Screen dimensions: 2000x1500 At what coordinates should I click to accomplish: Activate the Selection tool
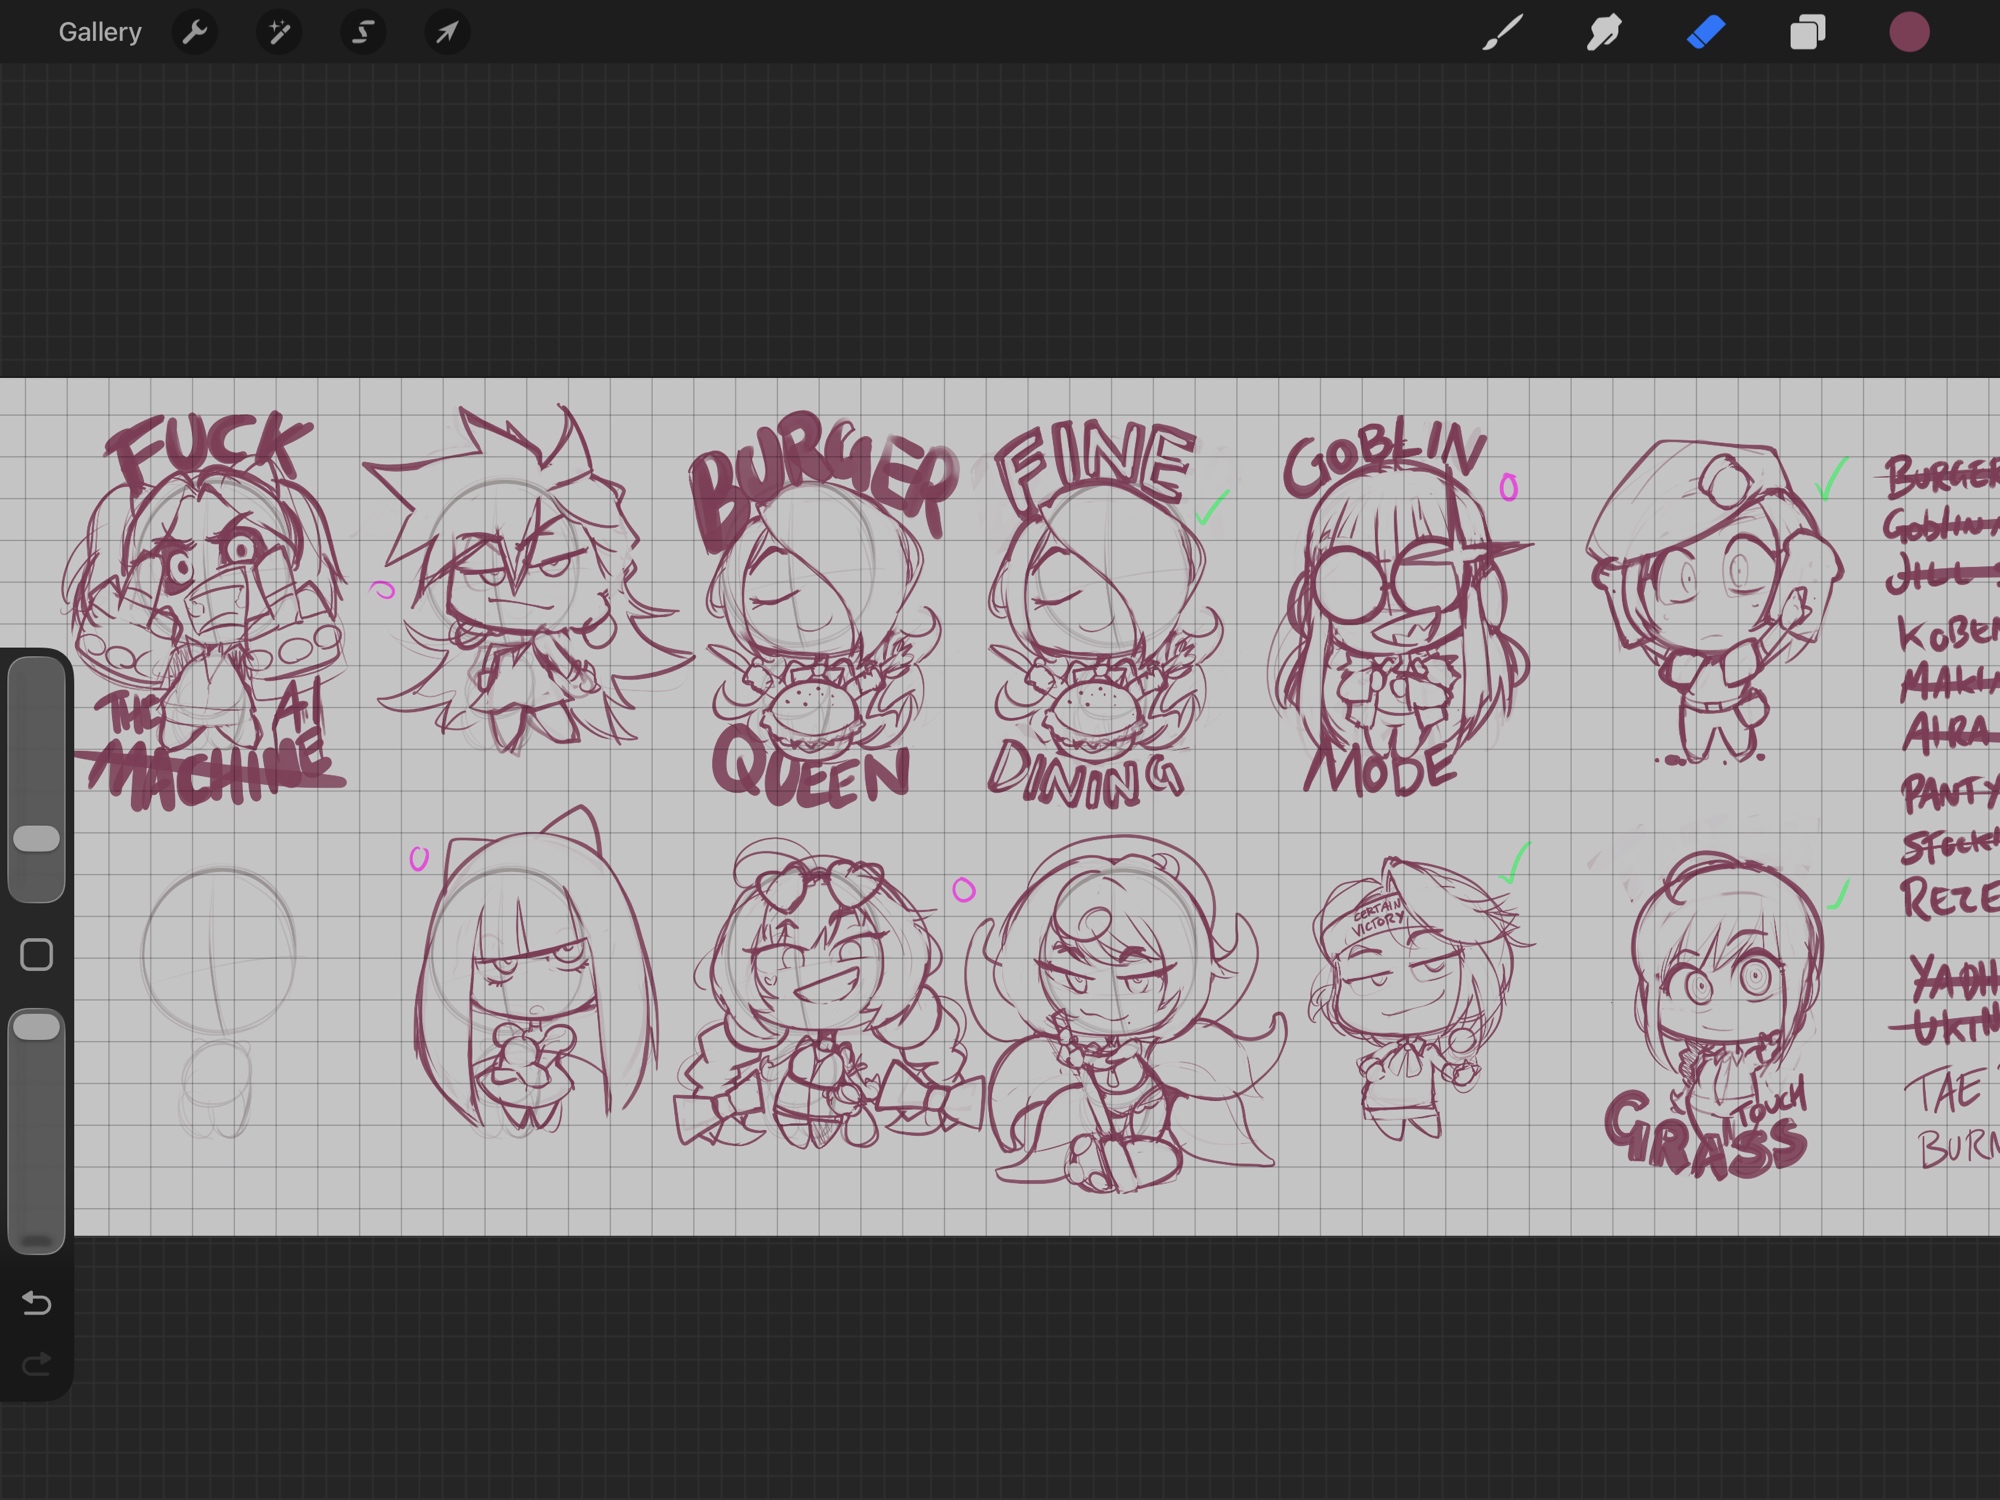click(x=363, y=32)
